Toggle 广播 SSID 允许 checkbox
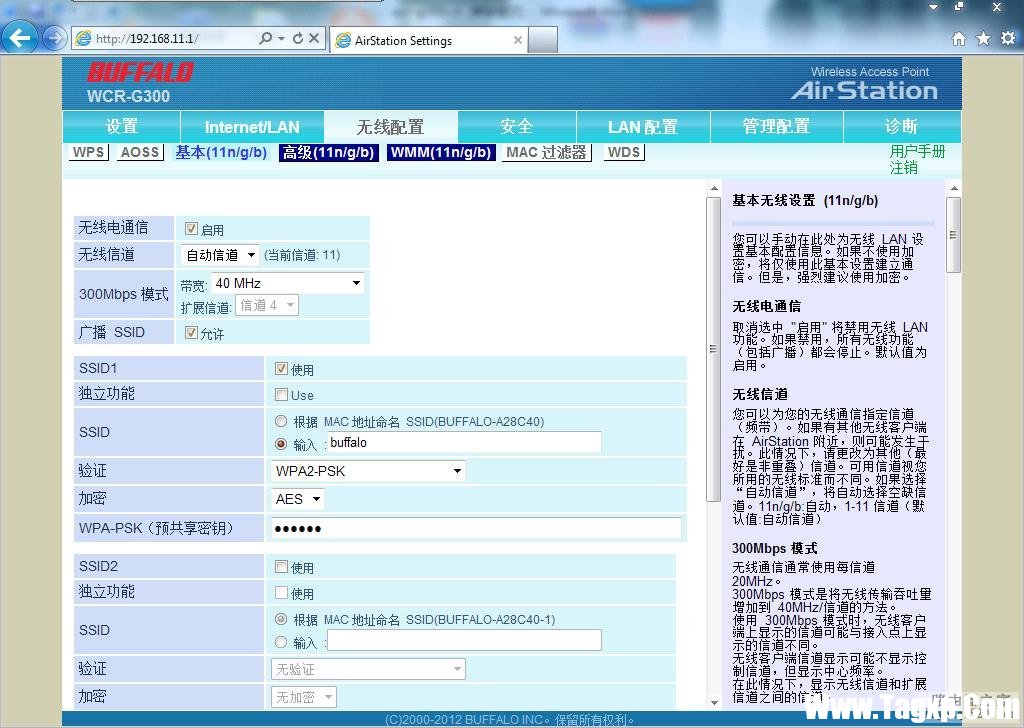This screenshot has width=1024, height=728. [191, 332]
